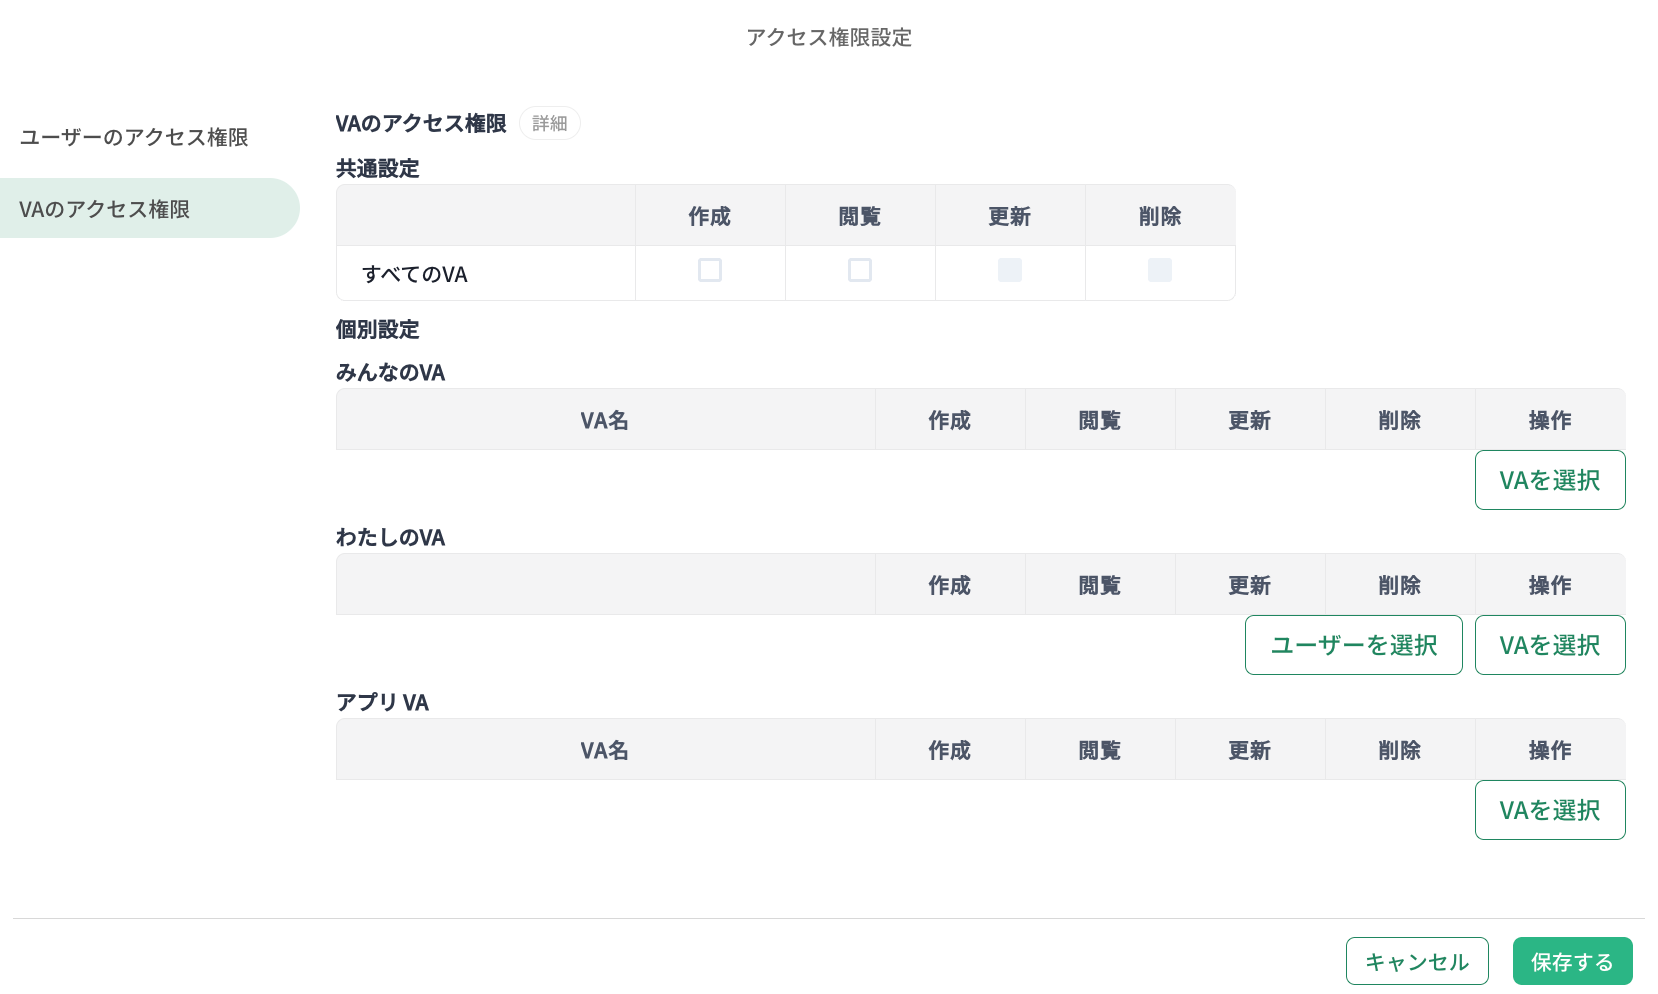Click the 詳細 badge next to the heading
Viewport: 1658px width, 994px height.
coord(549,123)
